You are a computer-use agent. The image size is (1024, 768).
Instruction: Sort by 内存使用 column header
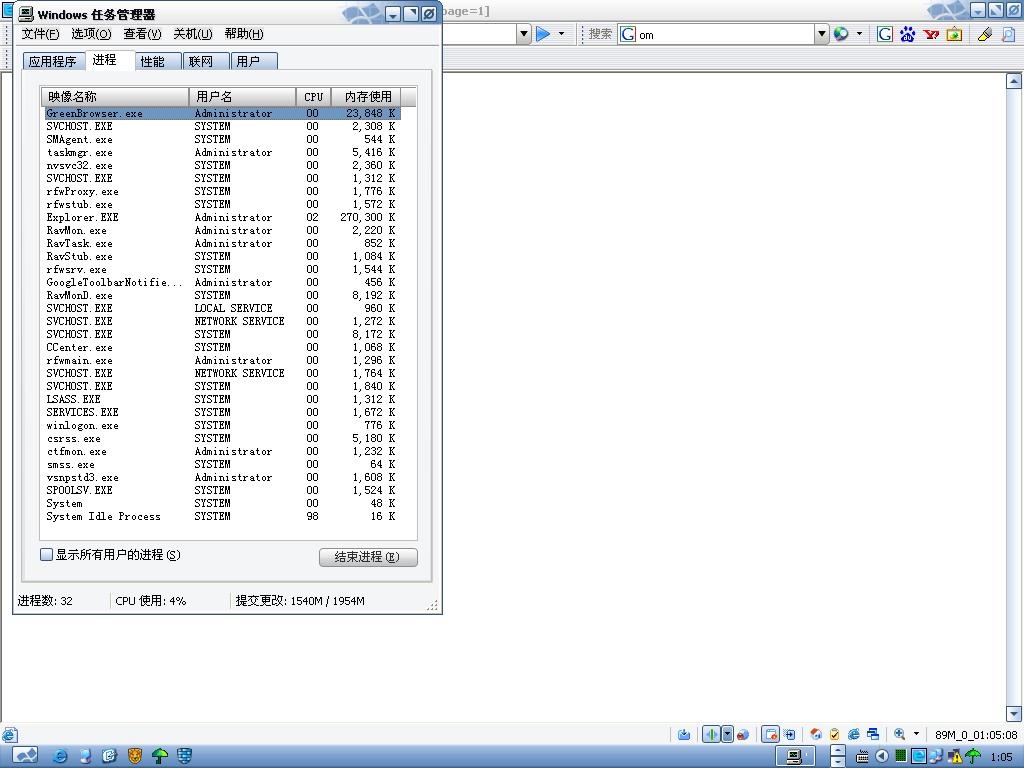point(366,97)
